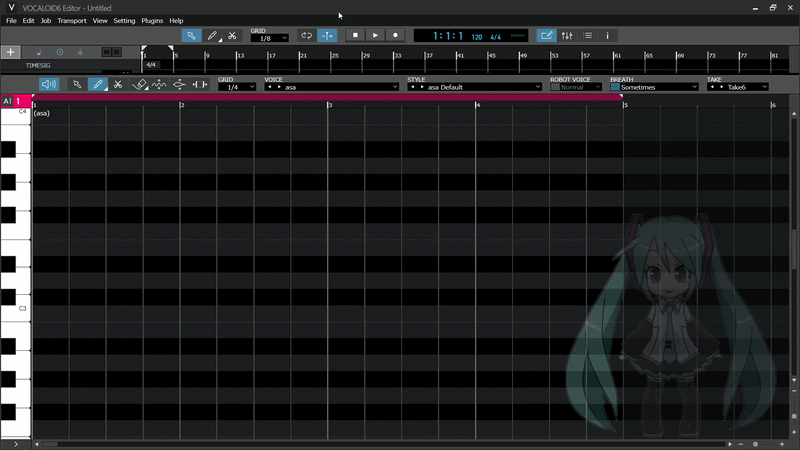Enable the ROBOT VOICE checkbox

point(555,87)
